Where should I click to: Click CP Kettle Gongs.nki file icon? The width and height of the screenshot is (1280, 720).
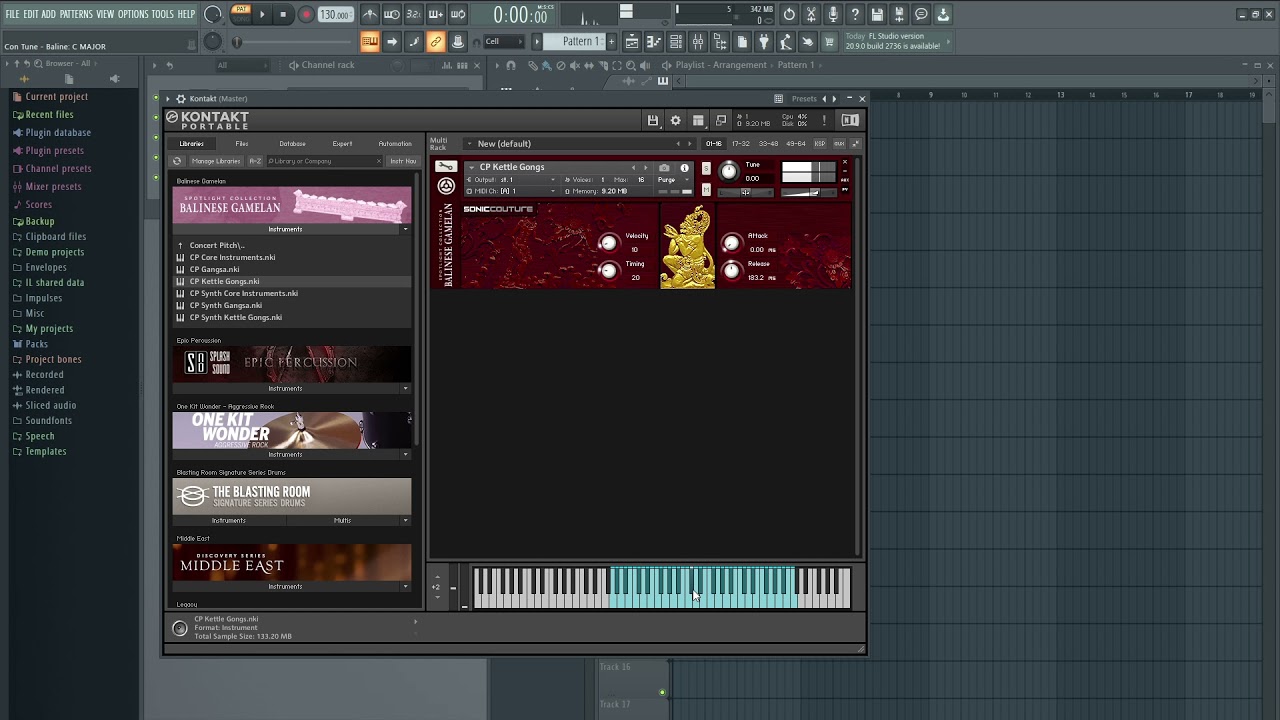tap(180, 281)
